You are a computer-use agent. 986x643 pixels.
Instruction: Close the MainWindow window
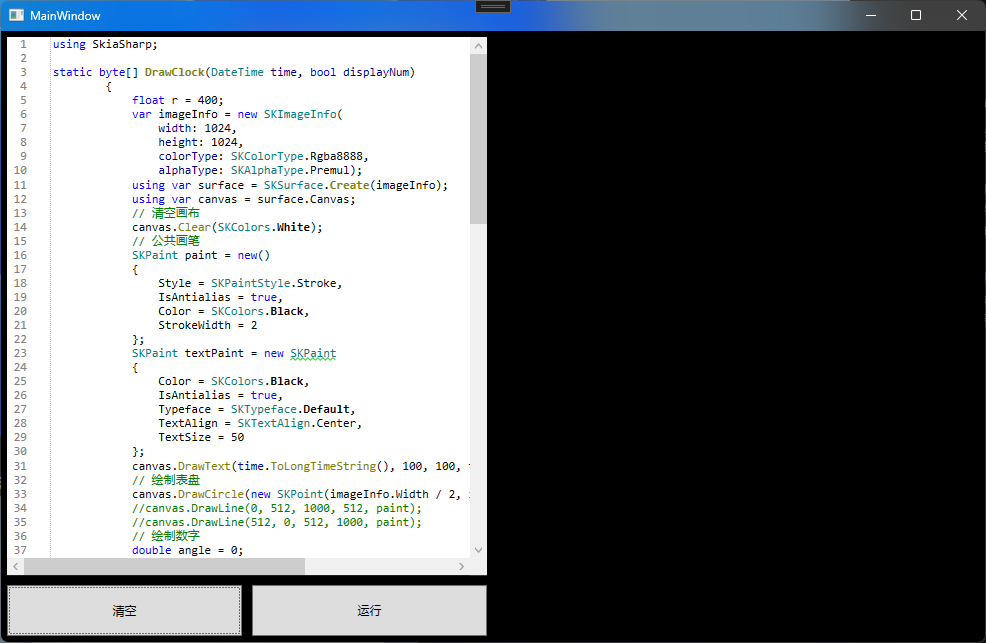pos(961,16)
